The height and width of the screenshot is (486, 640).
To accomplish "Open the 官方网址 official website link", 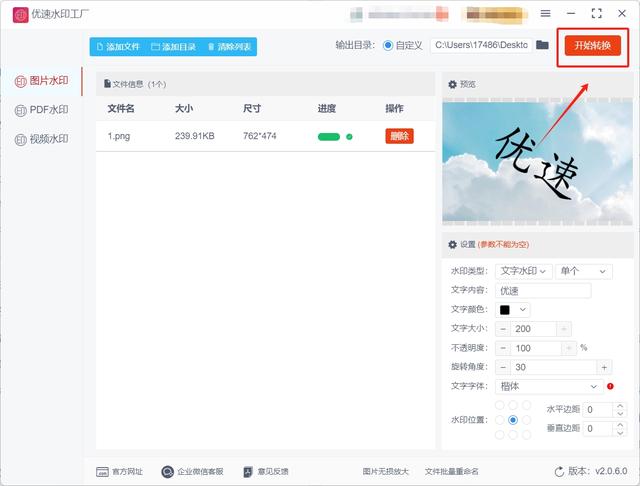I will pos(119,472).
